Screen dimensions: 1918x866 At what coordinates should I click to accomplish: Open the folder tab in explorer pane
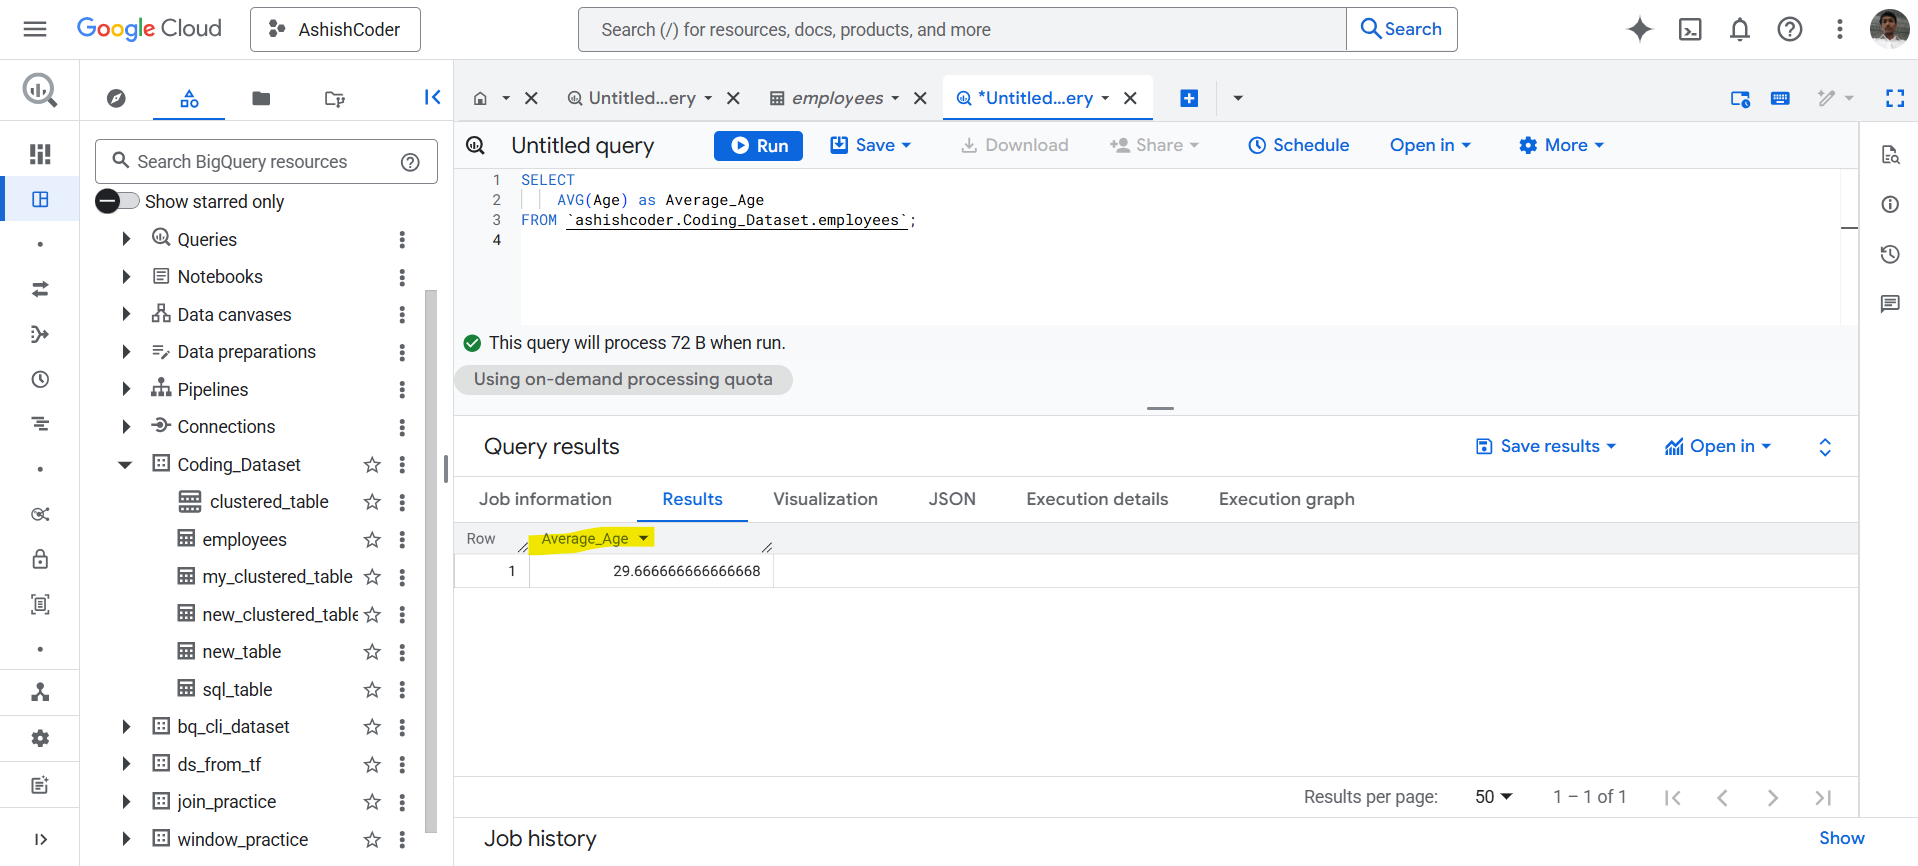[261, 98]
